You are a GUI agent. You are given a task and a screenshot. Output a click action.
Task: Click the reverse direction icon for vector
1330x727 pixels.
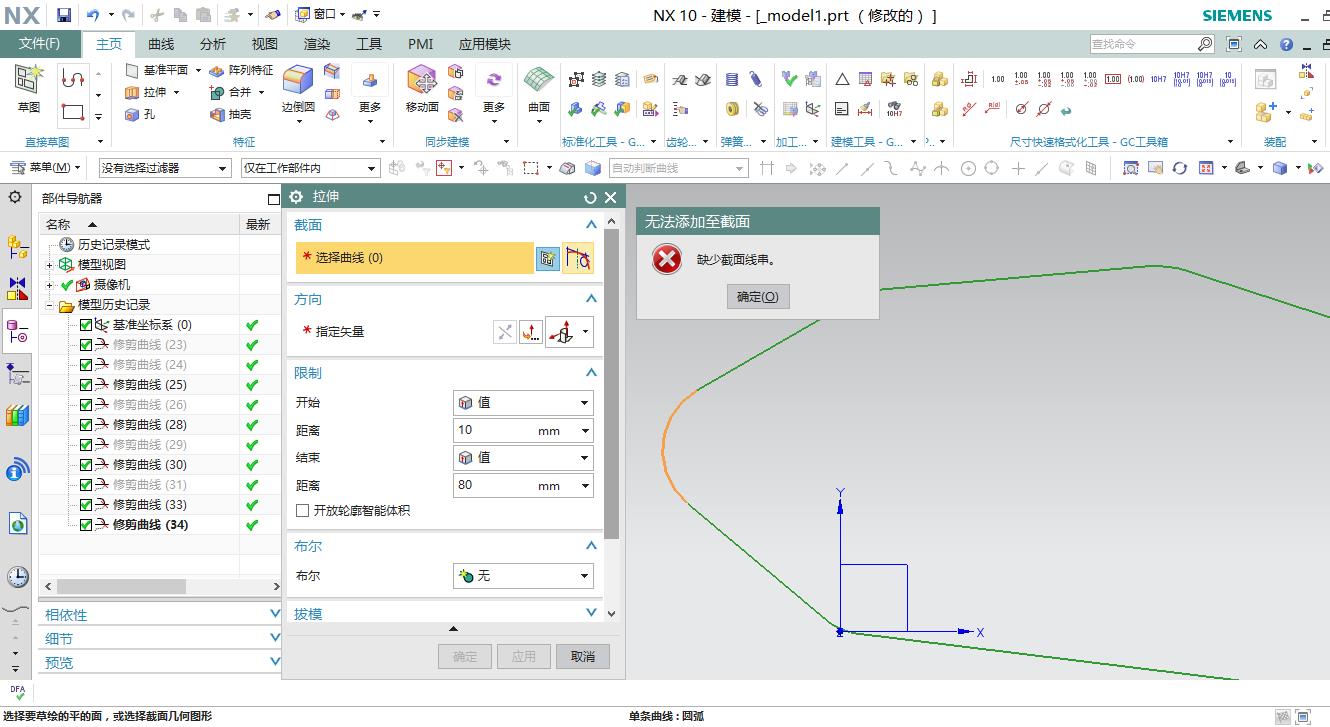click(x=505, y=332)
